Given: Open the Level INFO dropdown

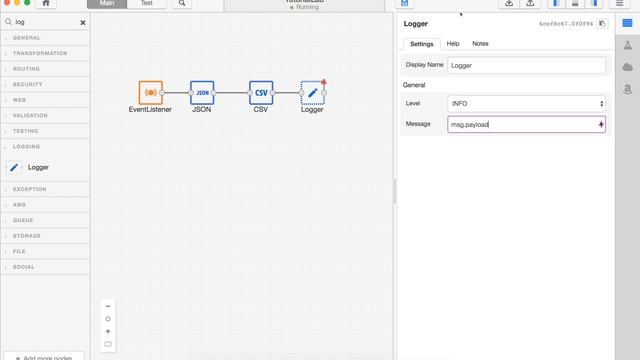Looking at the screenshot, I should click(527, 104).
